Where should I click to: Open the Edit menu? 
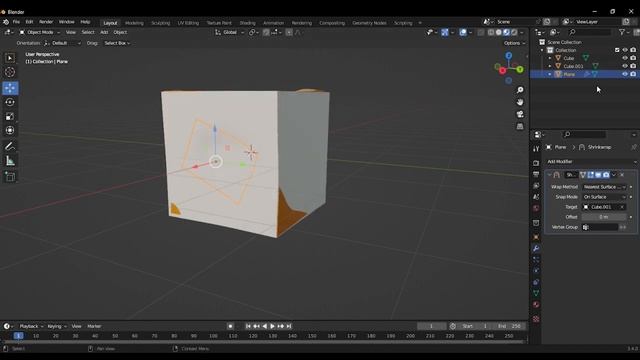coord(29,22)
